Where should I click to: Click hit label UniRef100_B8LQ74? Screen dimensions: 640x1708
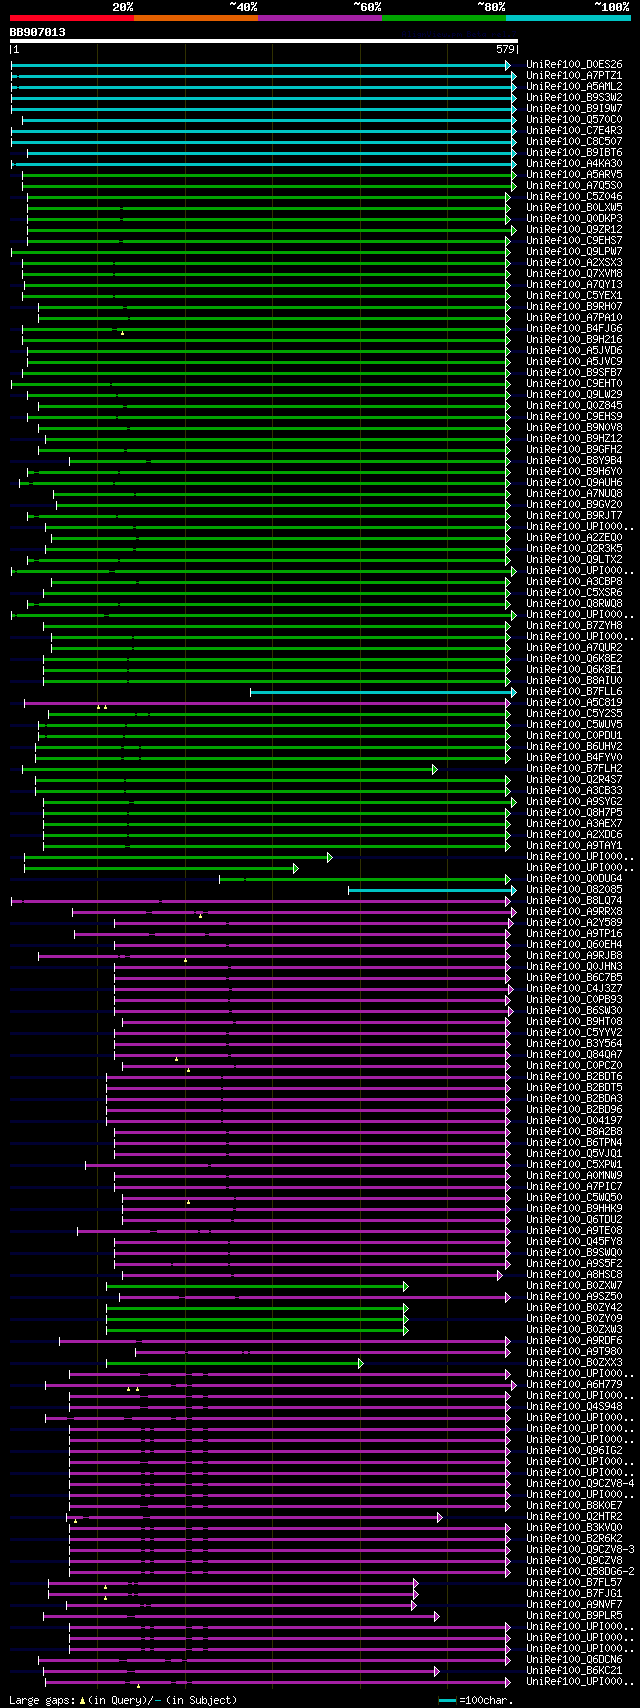click(x=574, y=901)
